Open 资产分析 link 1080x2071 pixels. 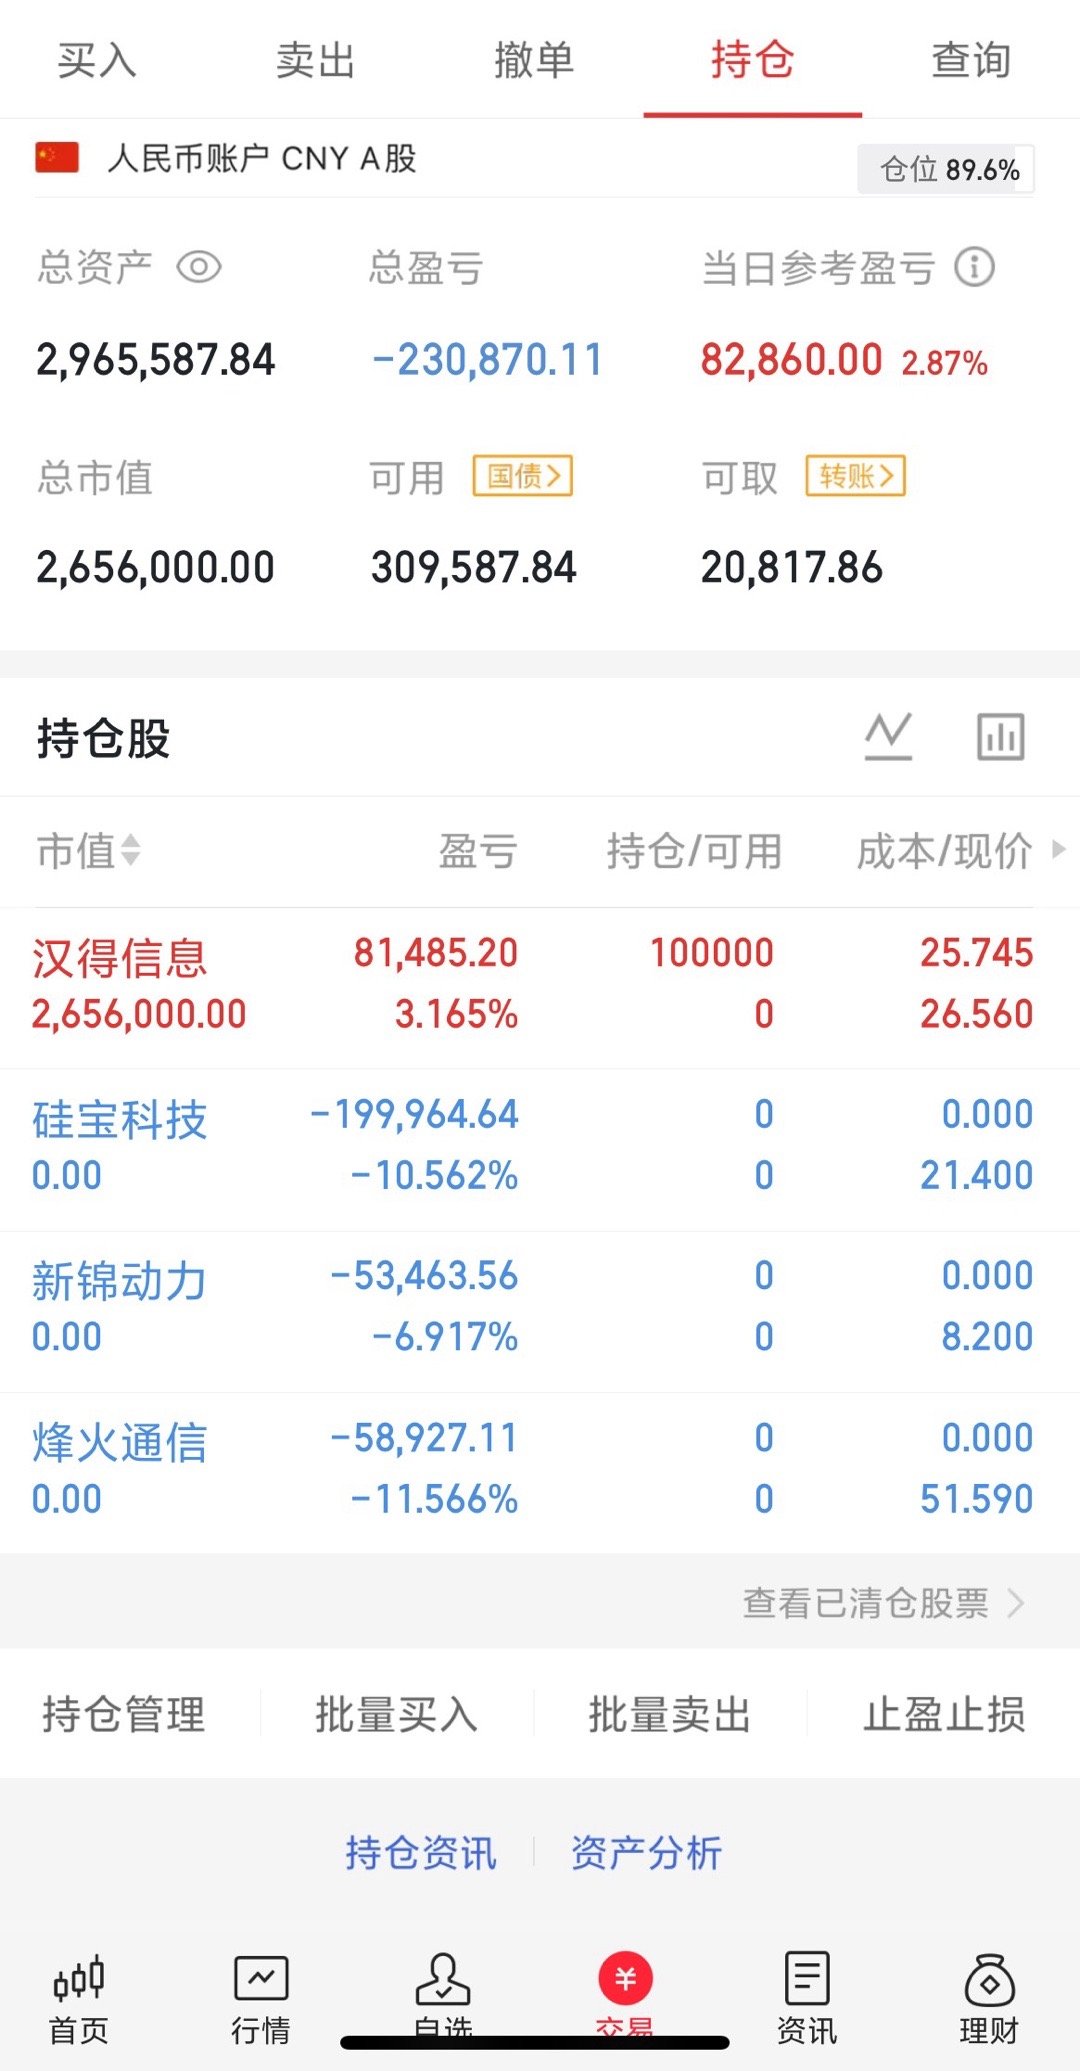pos(647,1852)
